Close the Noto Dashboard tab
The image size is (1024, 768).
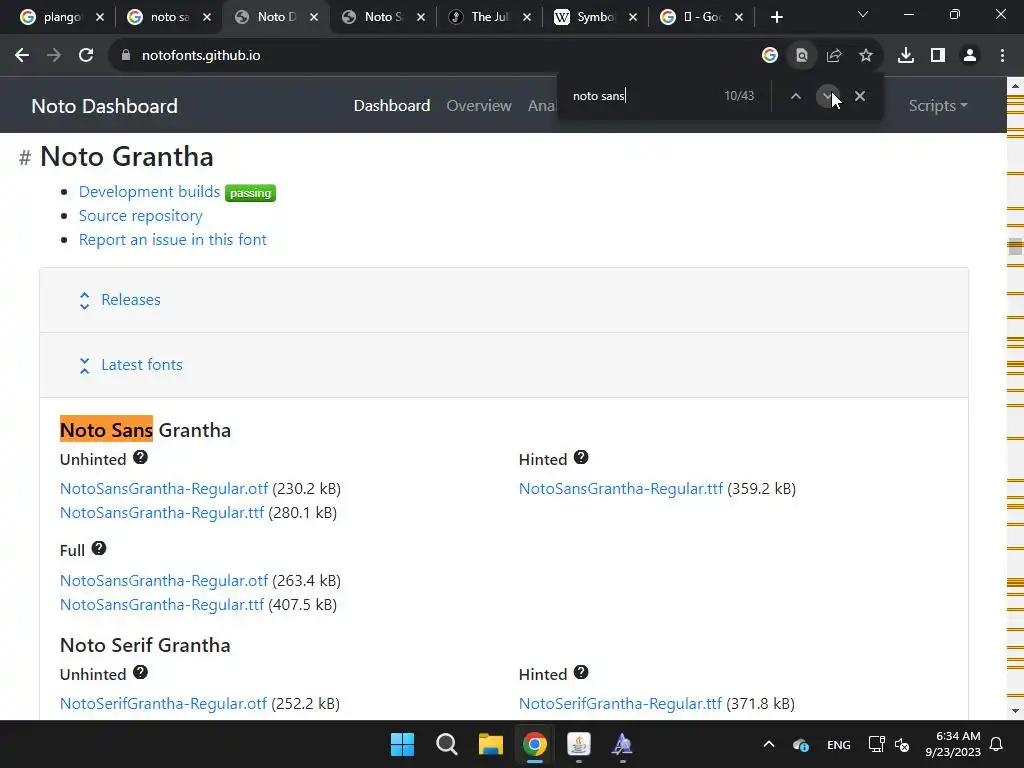click(x=314, y=17)
